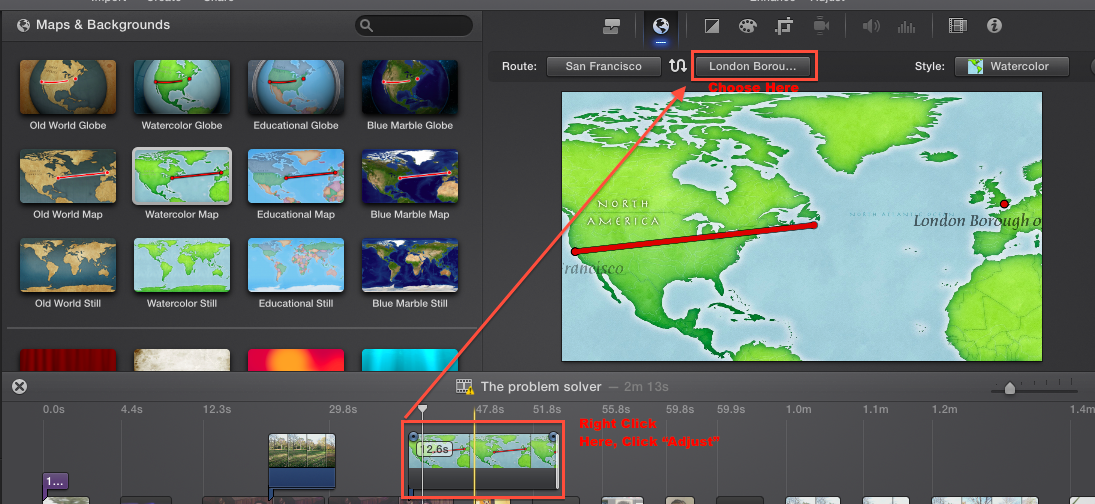Click the 55.8s time ruler label

click(616, 409)
